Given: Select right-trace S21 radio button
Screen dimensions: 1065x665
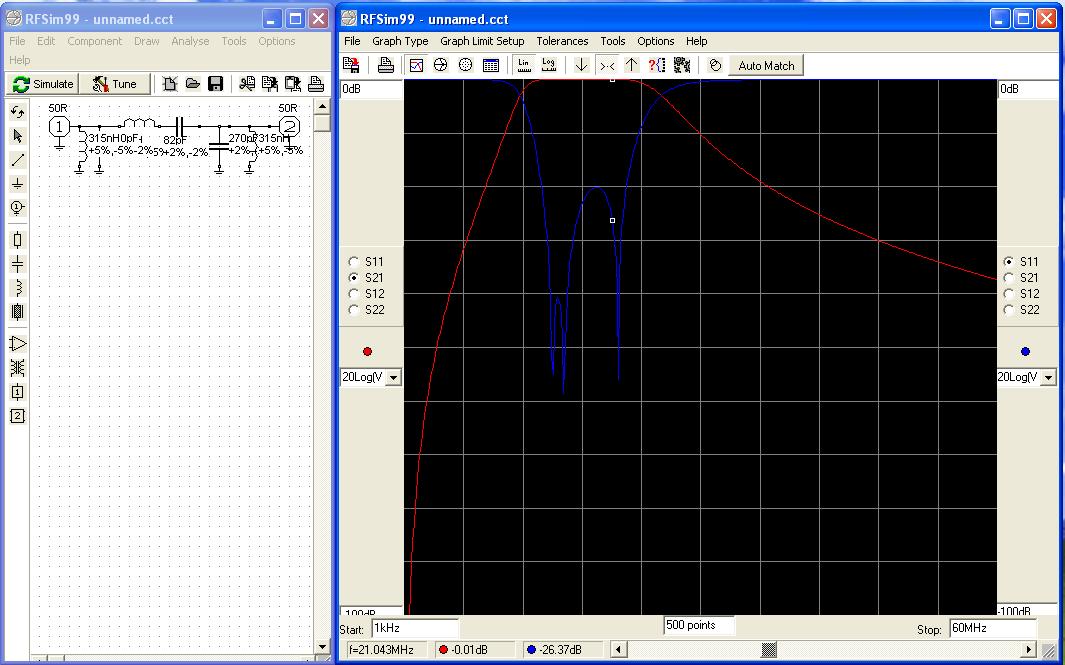Looking at the screenshot, I should click(x=1009, y=278).
